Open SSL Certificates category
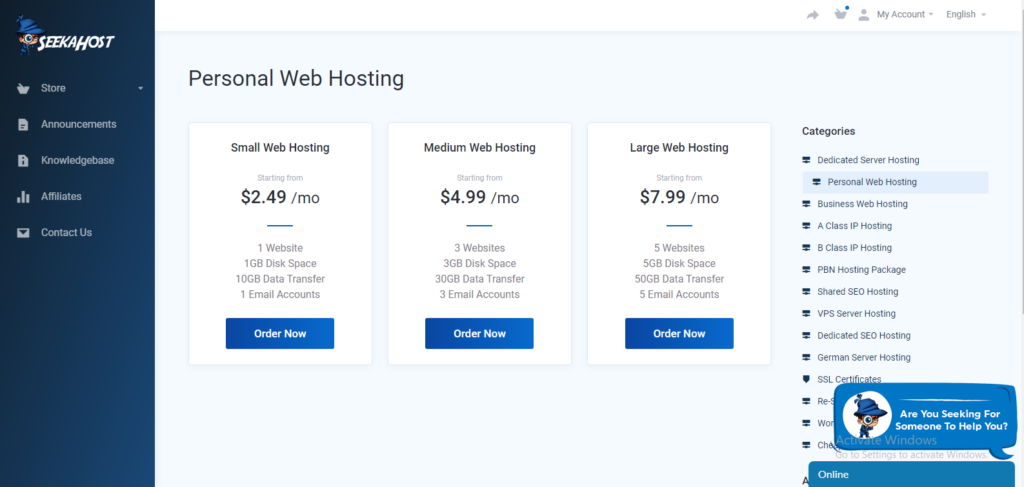1024x487 pixels. click(849, 379)
